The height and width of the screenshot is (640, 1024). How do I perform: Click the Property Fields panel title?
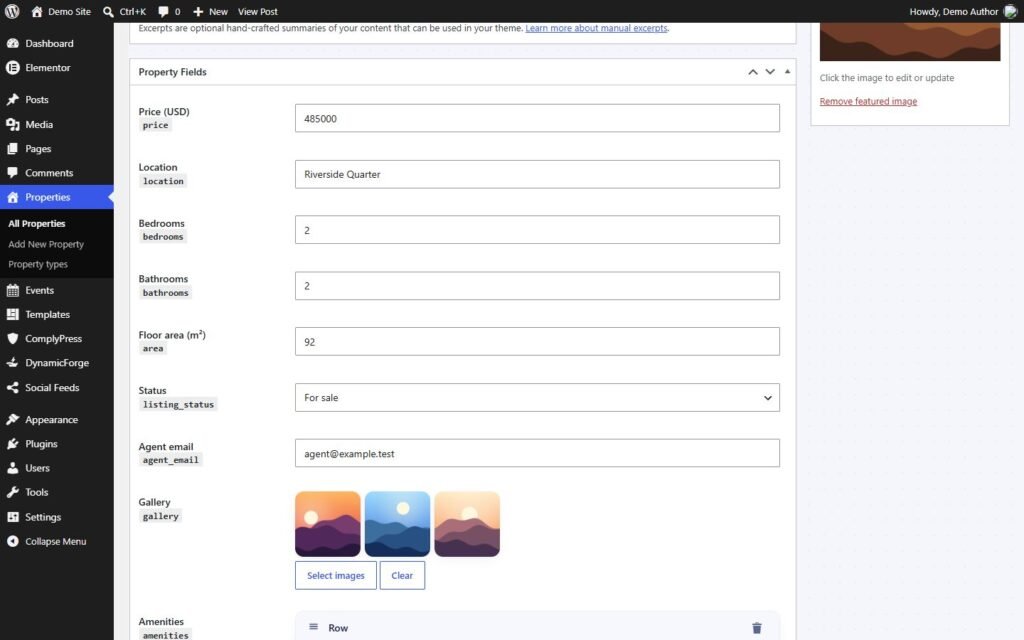(172, 72)
